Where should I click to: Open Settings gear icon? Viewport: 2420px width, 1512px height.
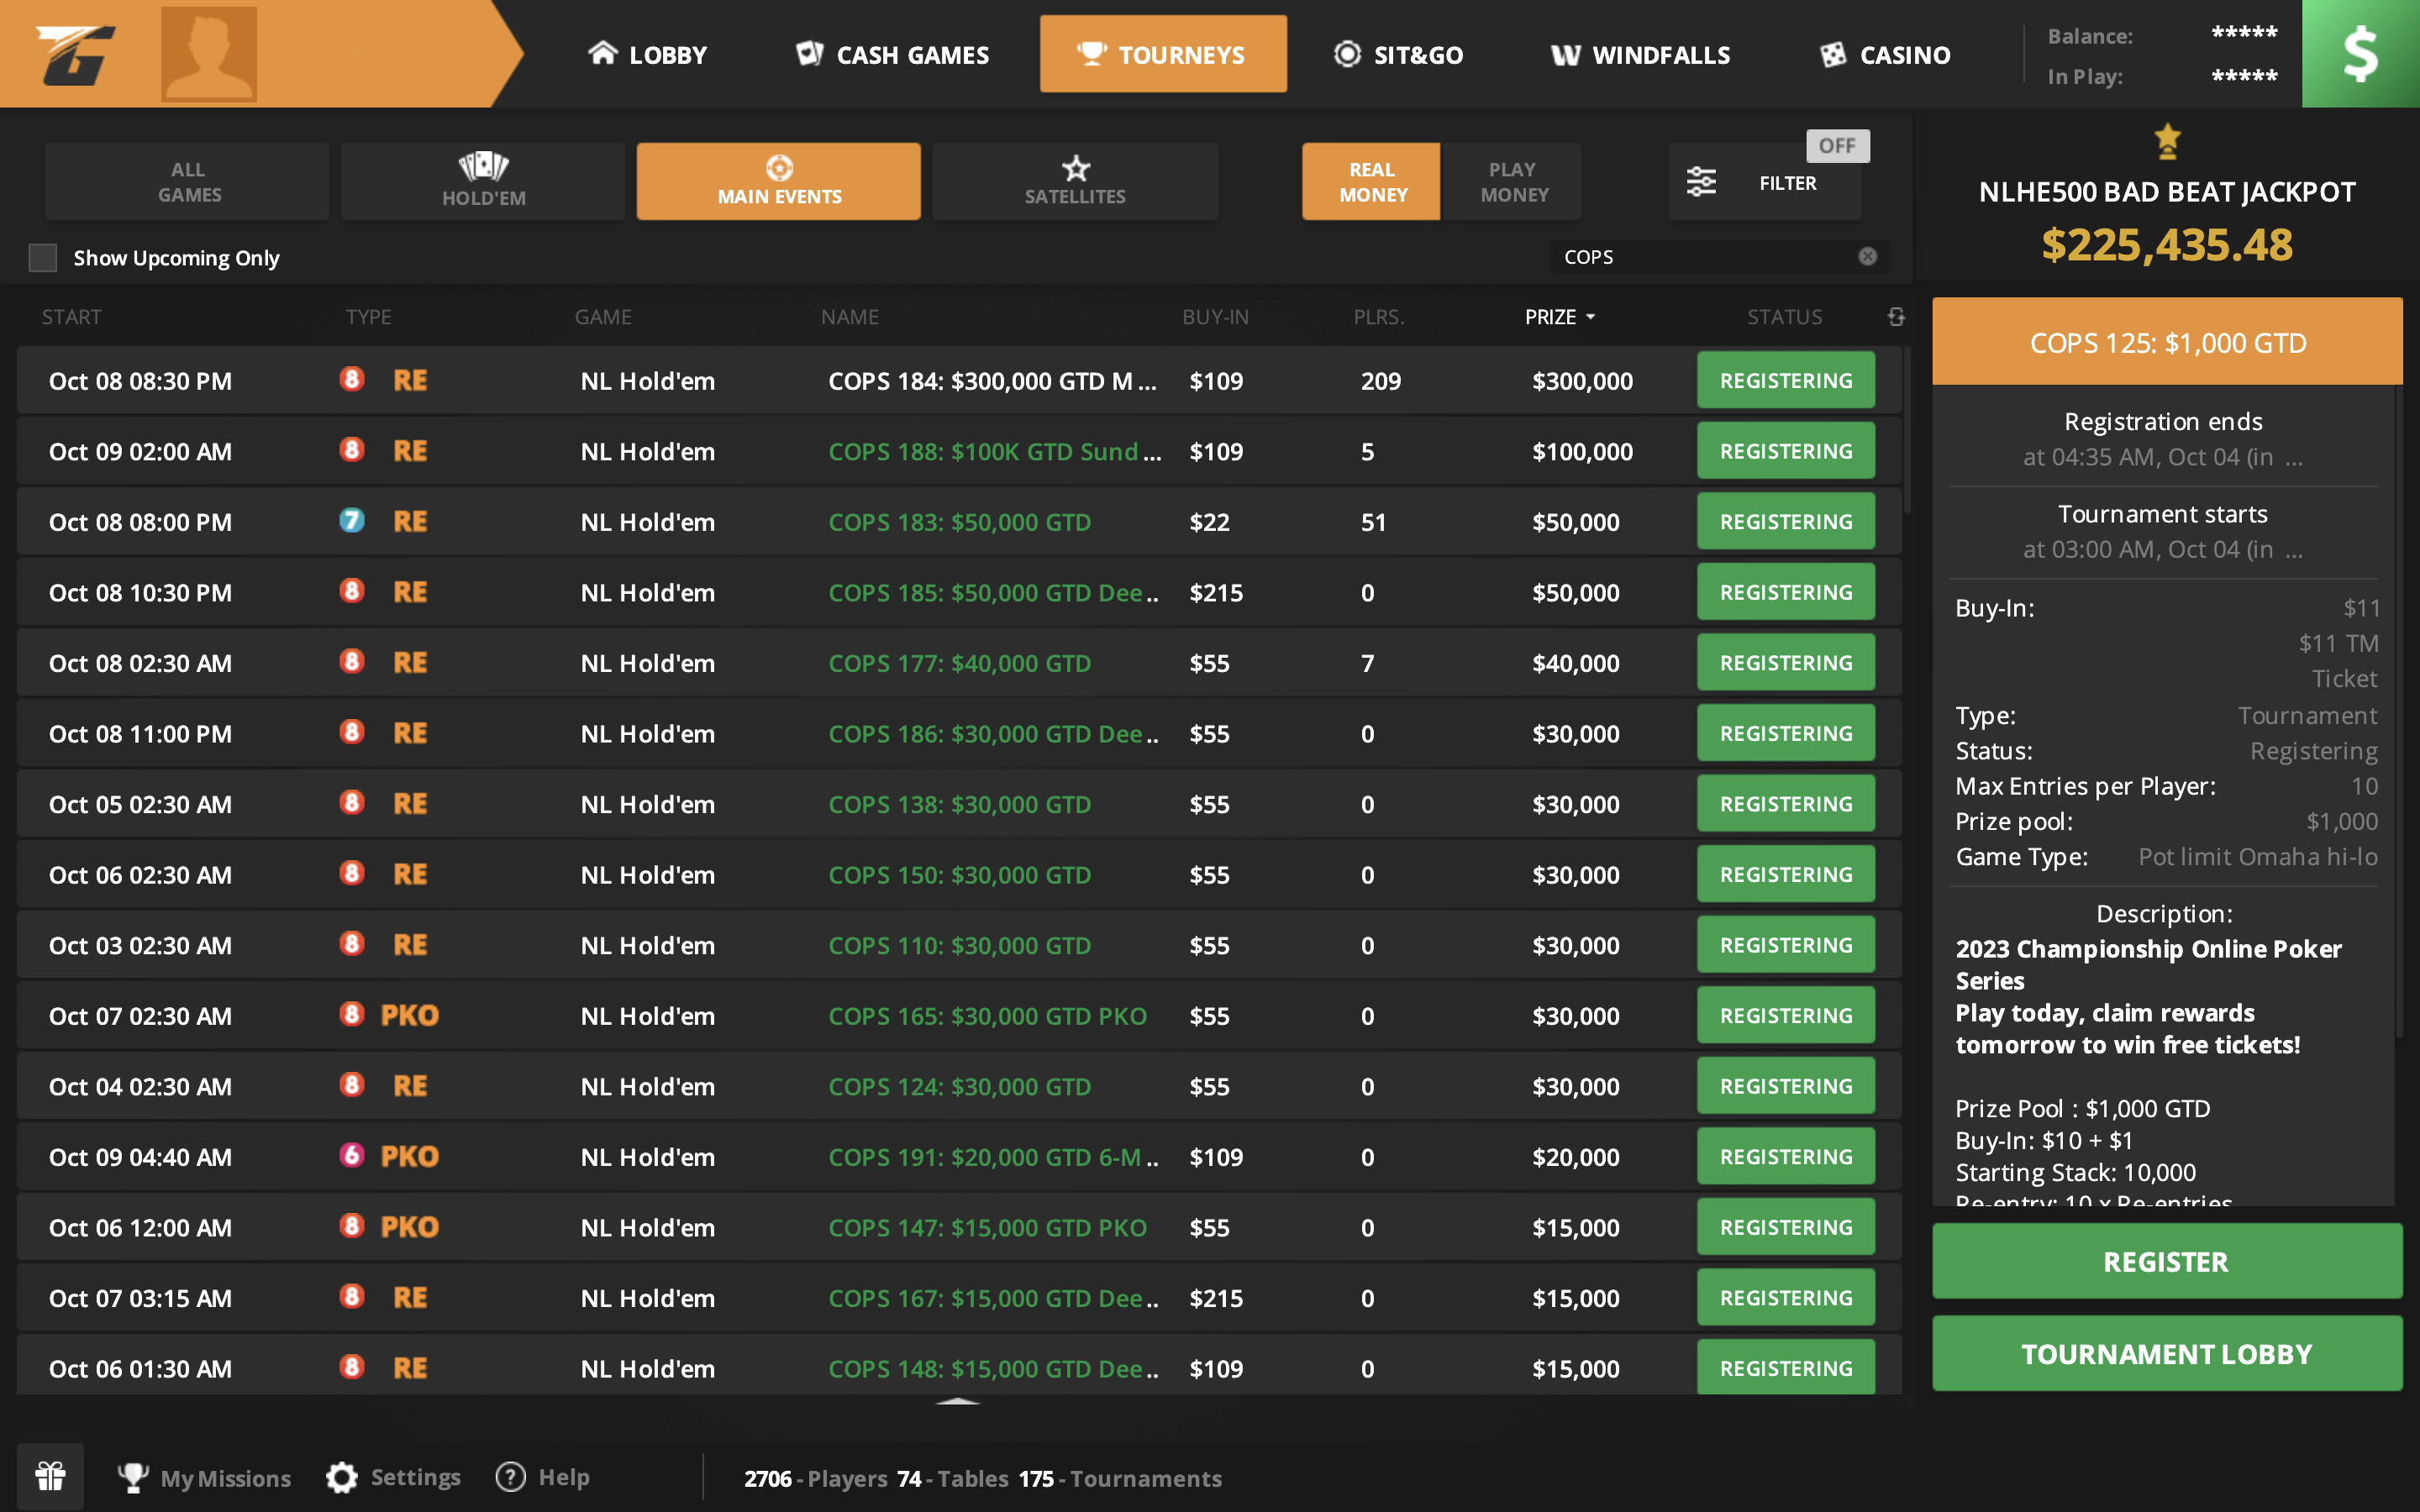point(342,1477)
